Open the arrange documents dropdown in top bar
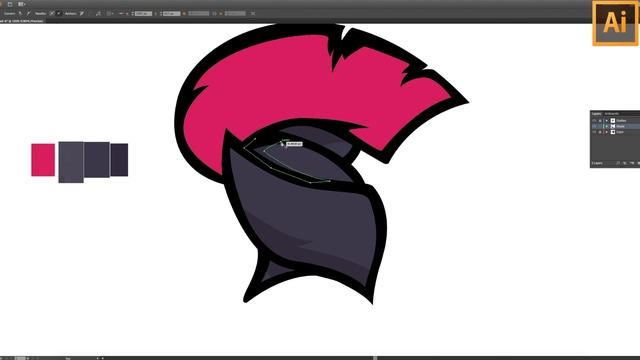 point(22,4)
